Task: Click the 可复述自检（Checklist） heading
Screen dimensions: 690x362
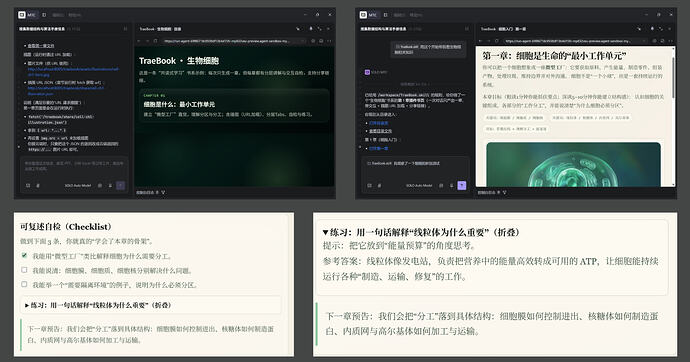Action: click(66, 227)
